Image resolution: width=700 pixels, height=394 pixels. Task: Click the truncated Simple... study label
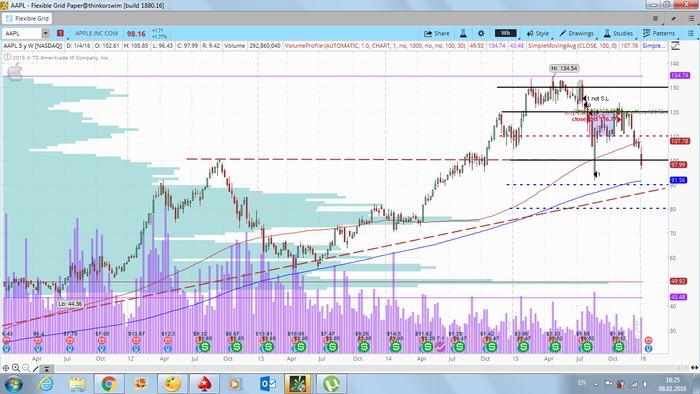click(654, 46)
